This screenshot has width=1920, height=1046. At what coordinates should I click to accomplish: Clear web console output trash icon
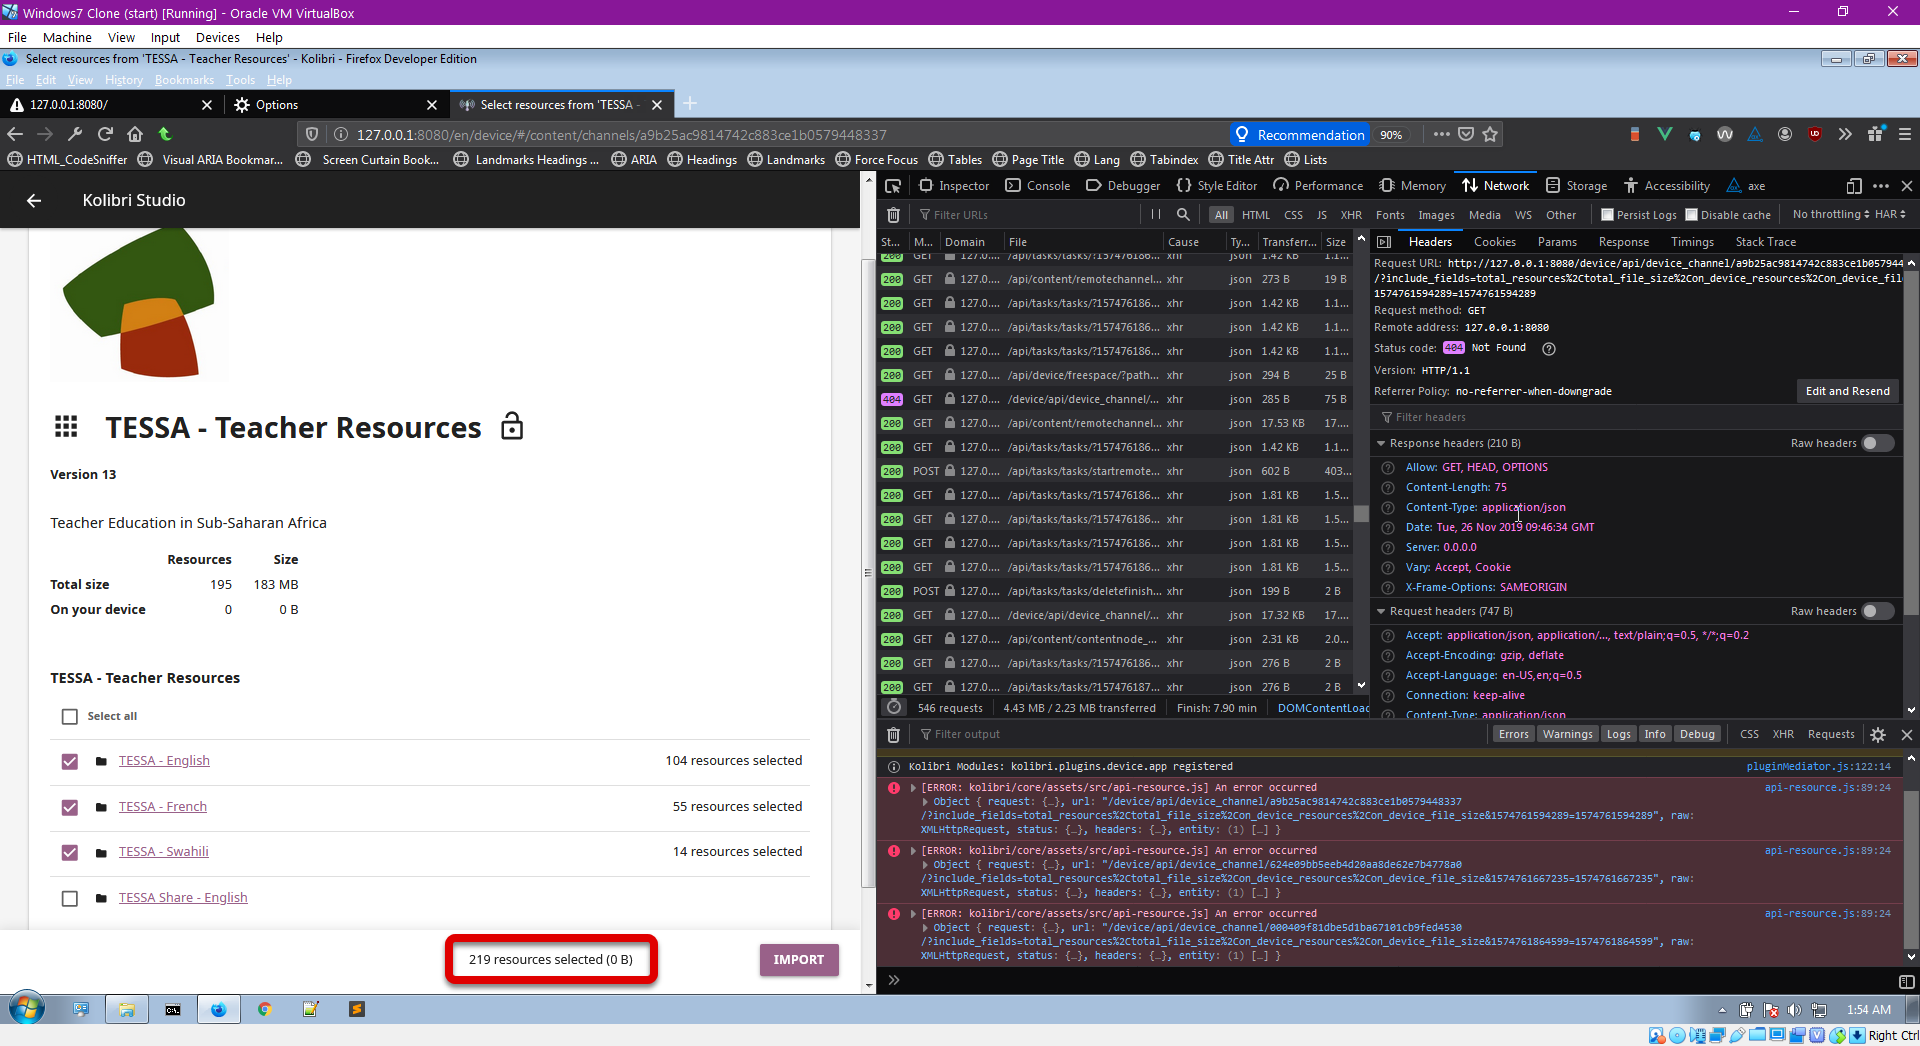[894, 735]
